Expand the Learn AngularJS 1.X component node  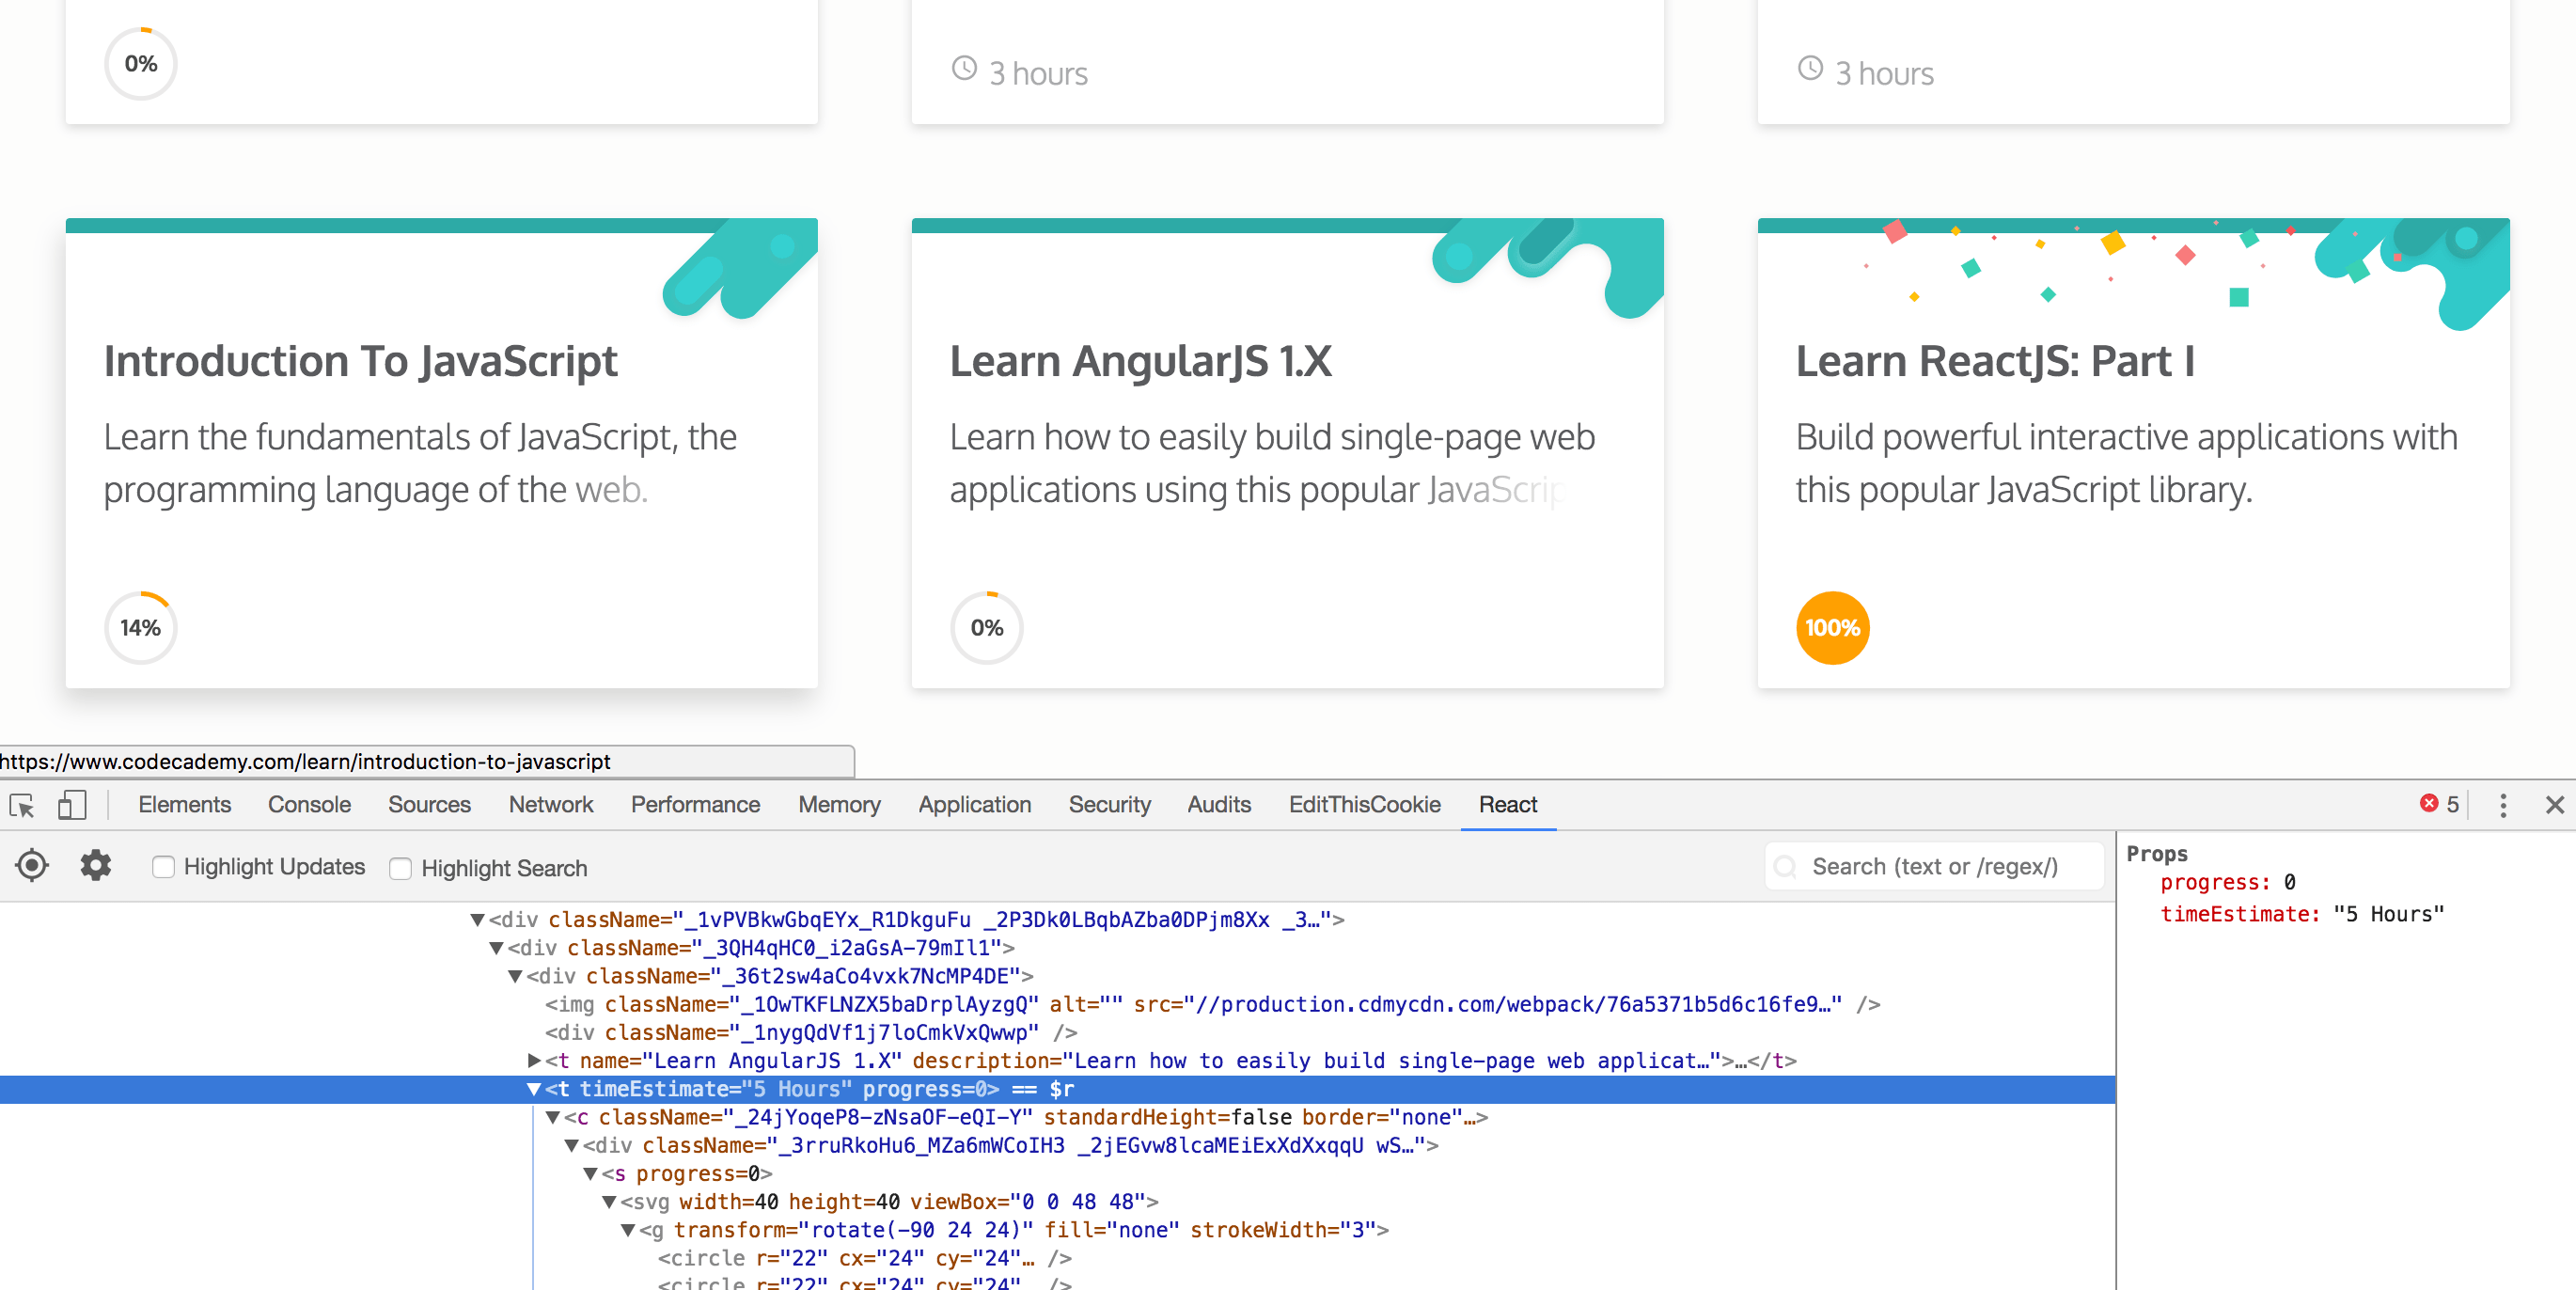tap(533, 1061)
